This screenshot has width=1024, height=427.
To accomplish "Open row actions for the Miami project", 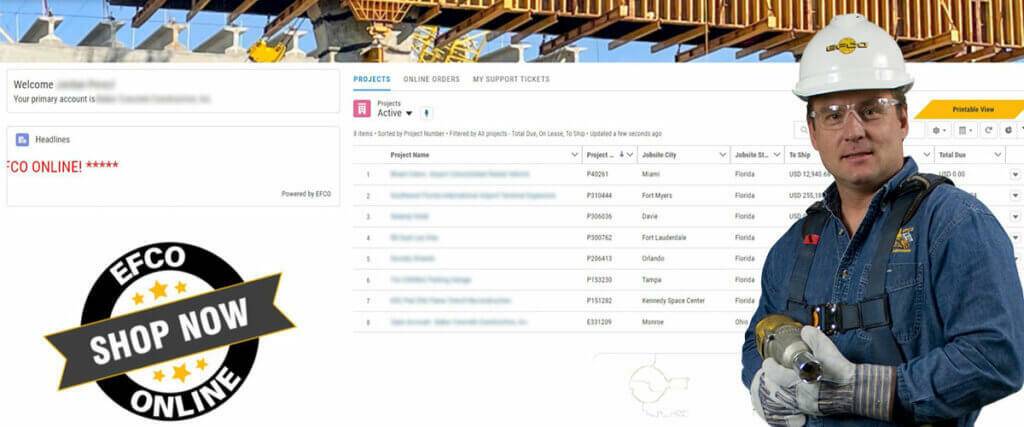I will click(1015, 174).
